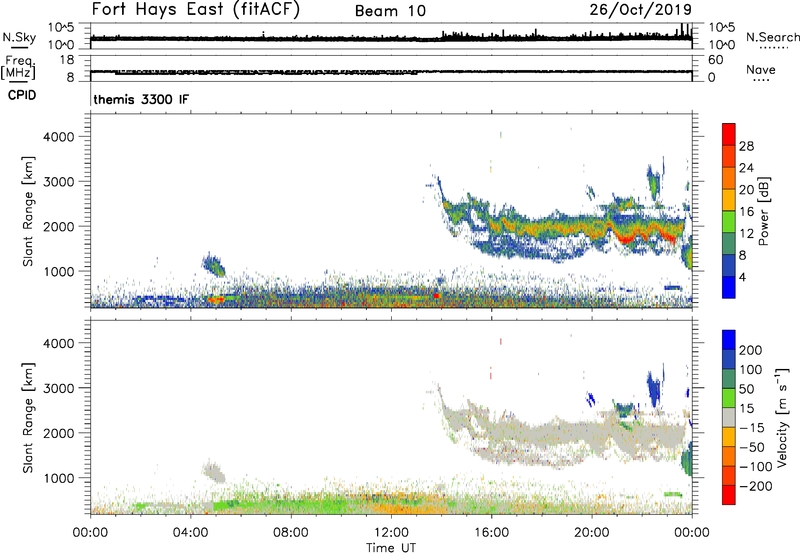Click '2000' tick on the power panel axis
This screenshot has width=800, height=554.
tap(59, 226)
